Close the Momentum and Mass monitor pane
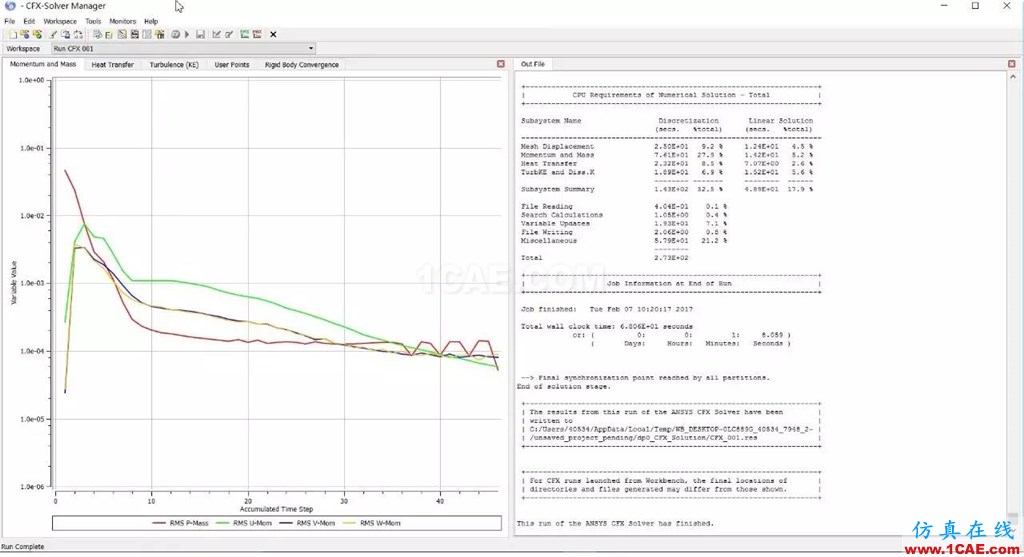The width and height of the screenshot is (1024, 557). tap(501, 64)
